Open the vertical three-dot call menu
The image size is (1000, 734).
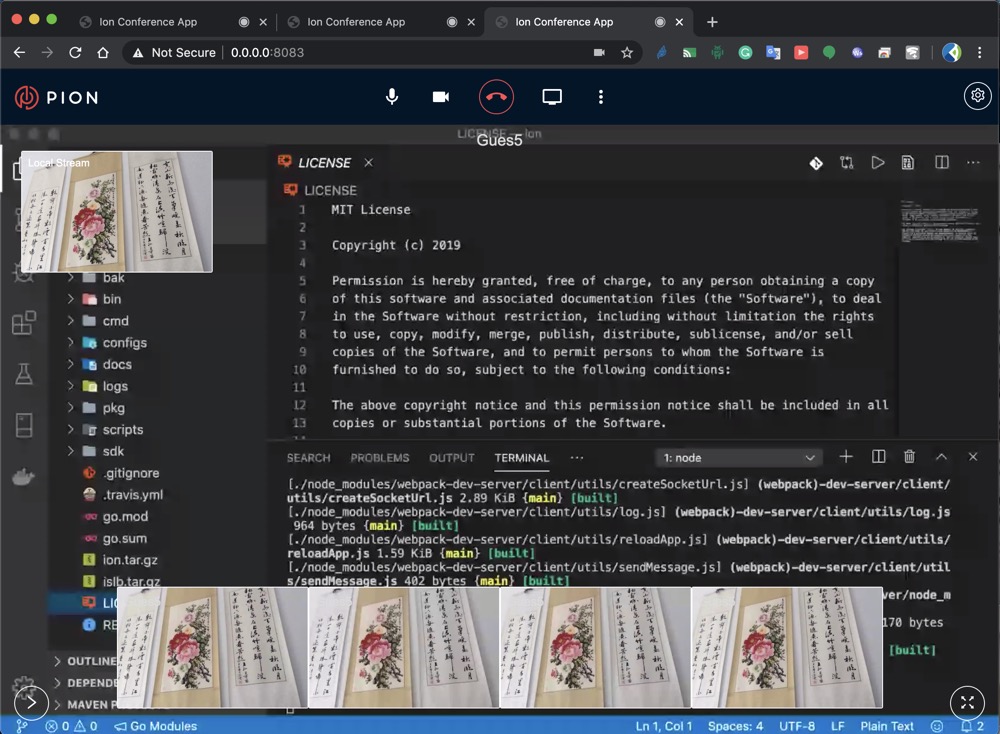click(601, 97)
